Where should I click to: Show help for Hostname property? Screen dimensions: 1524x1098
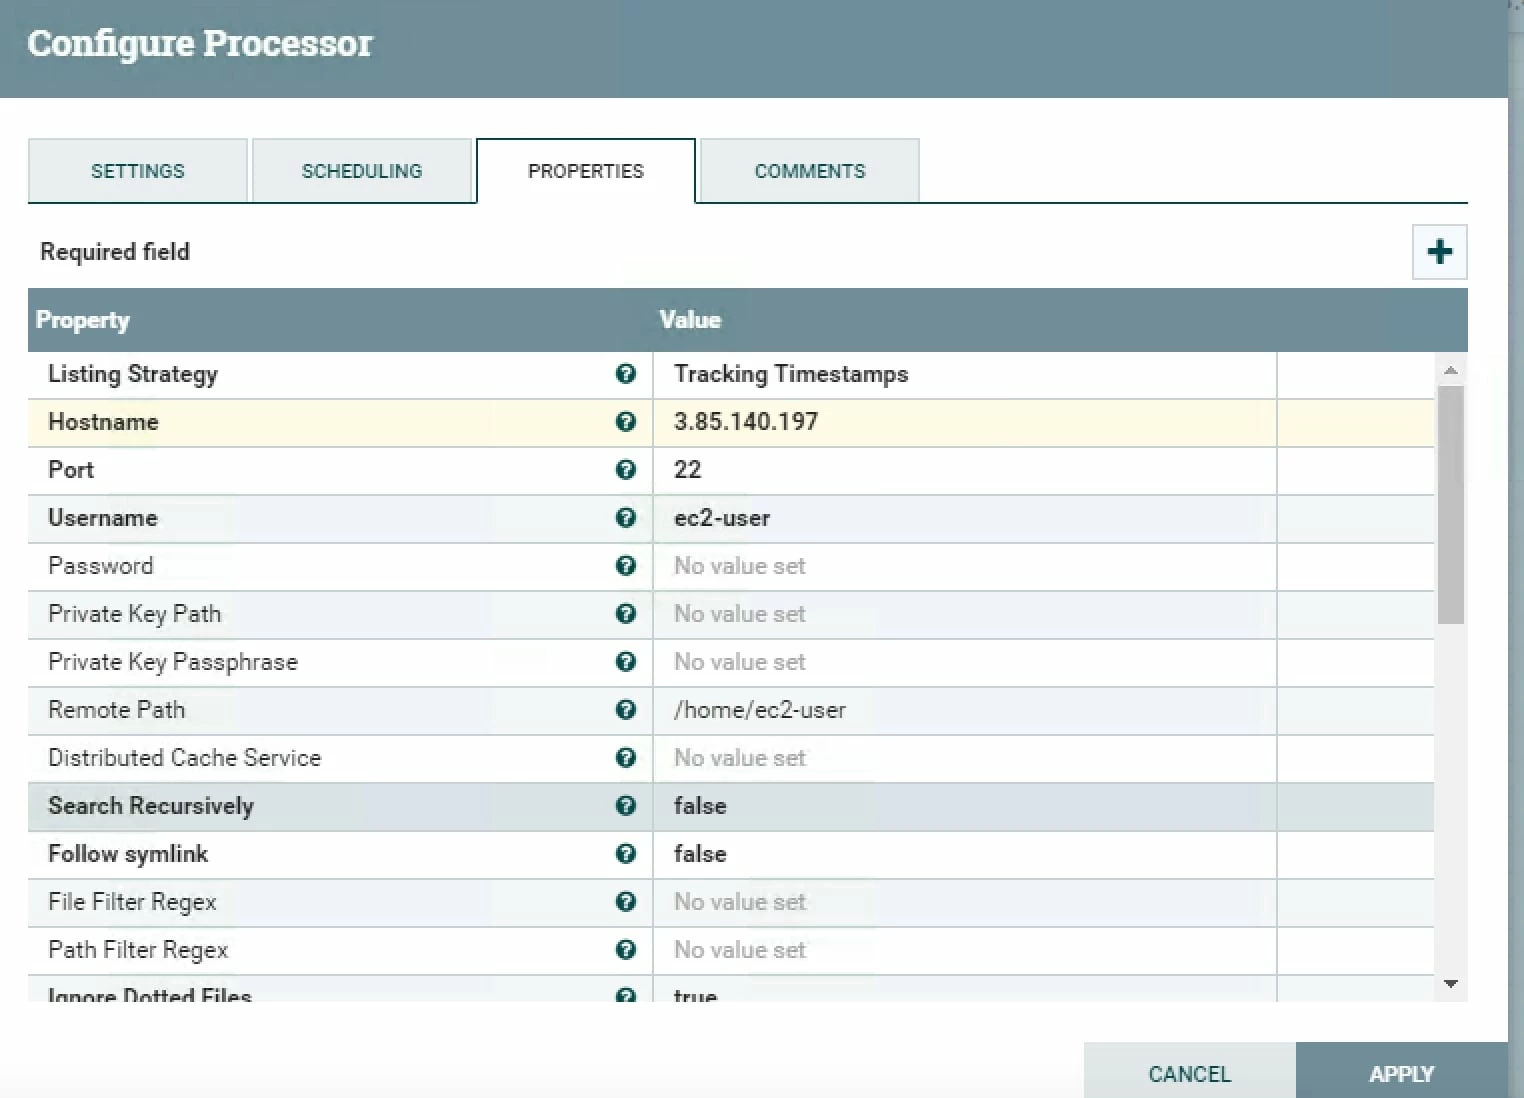click(626, 422)
